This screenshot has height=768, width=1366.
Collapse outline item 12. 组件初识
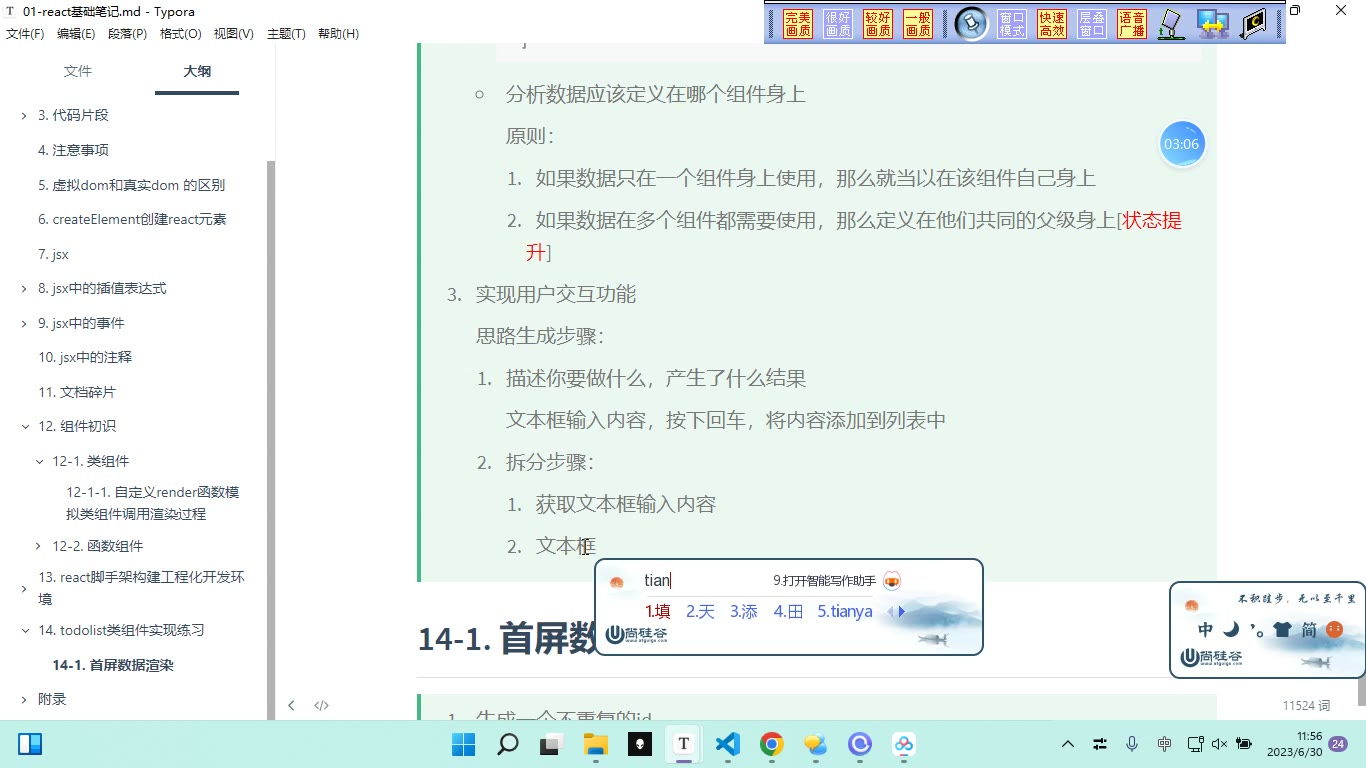(25, 427)
